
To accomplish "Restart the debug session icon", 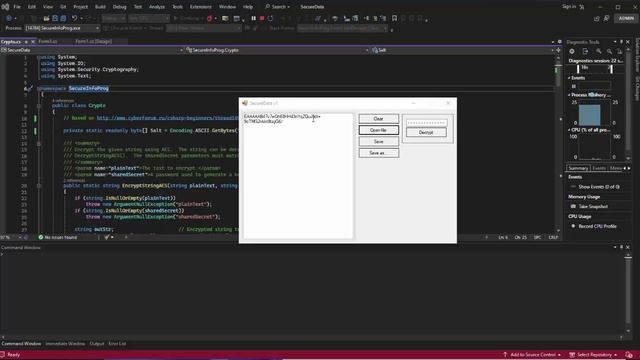I will click(270, 18).
